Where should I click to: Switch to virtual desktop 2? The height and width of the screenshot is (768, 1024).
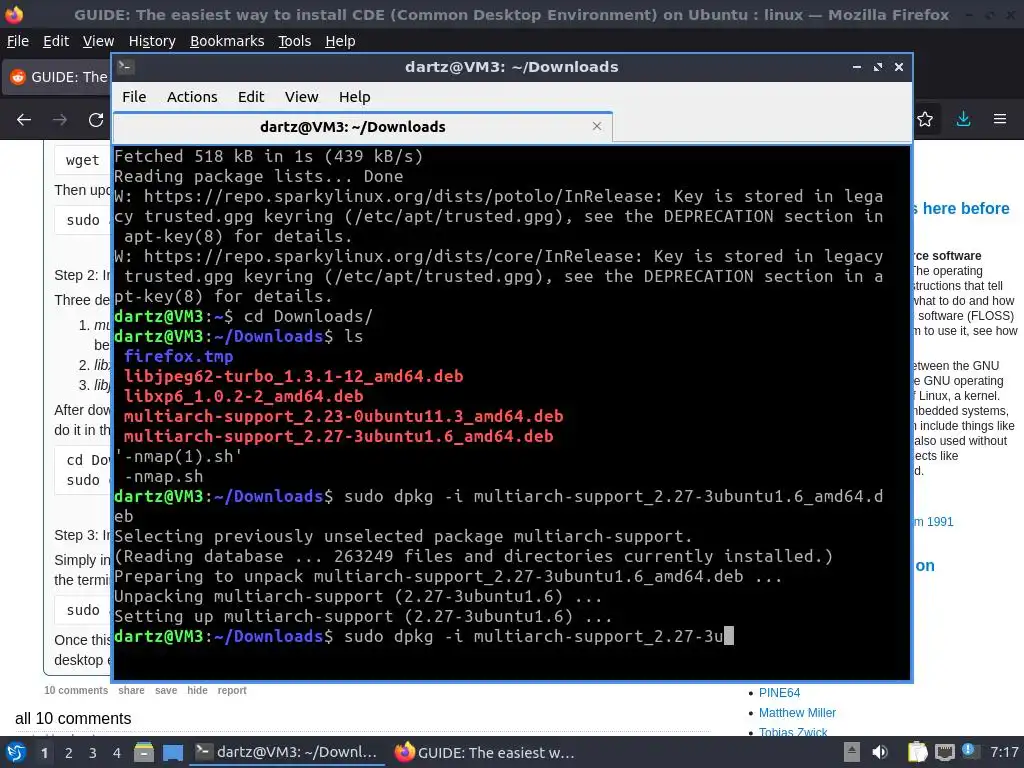tap(69, 752)
